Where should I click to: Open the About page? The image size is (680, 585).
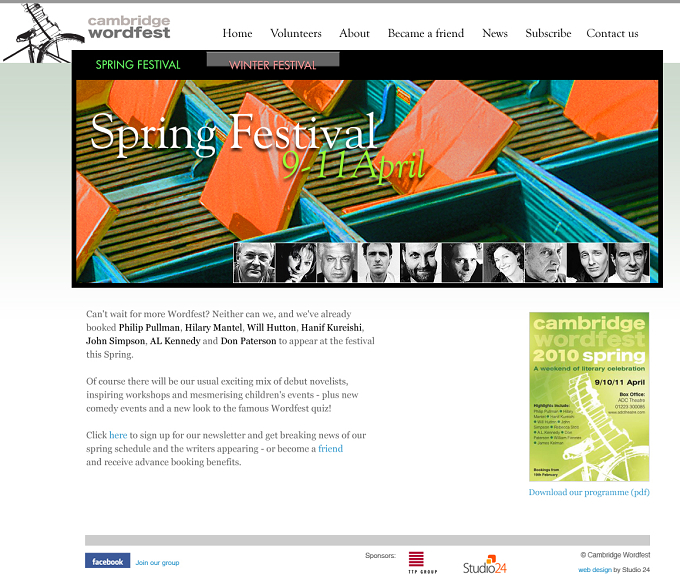tap(354, 33)
